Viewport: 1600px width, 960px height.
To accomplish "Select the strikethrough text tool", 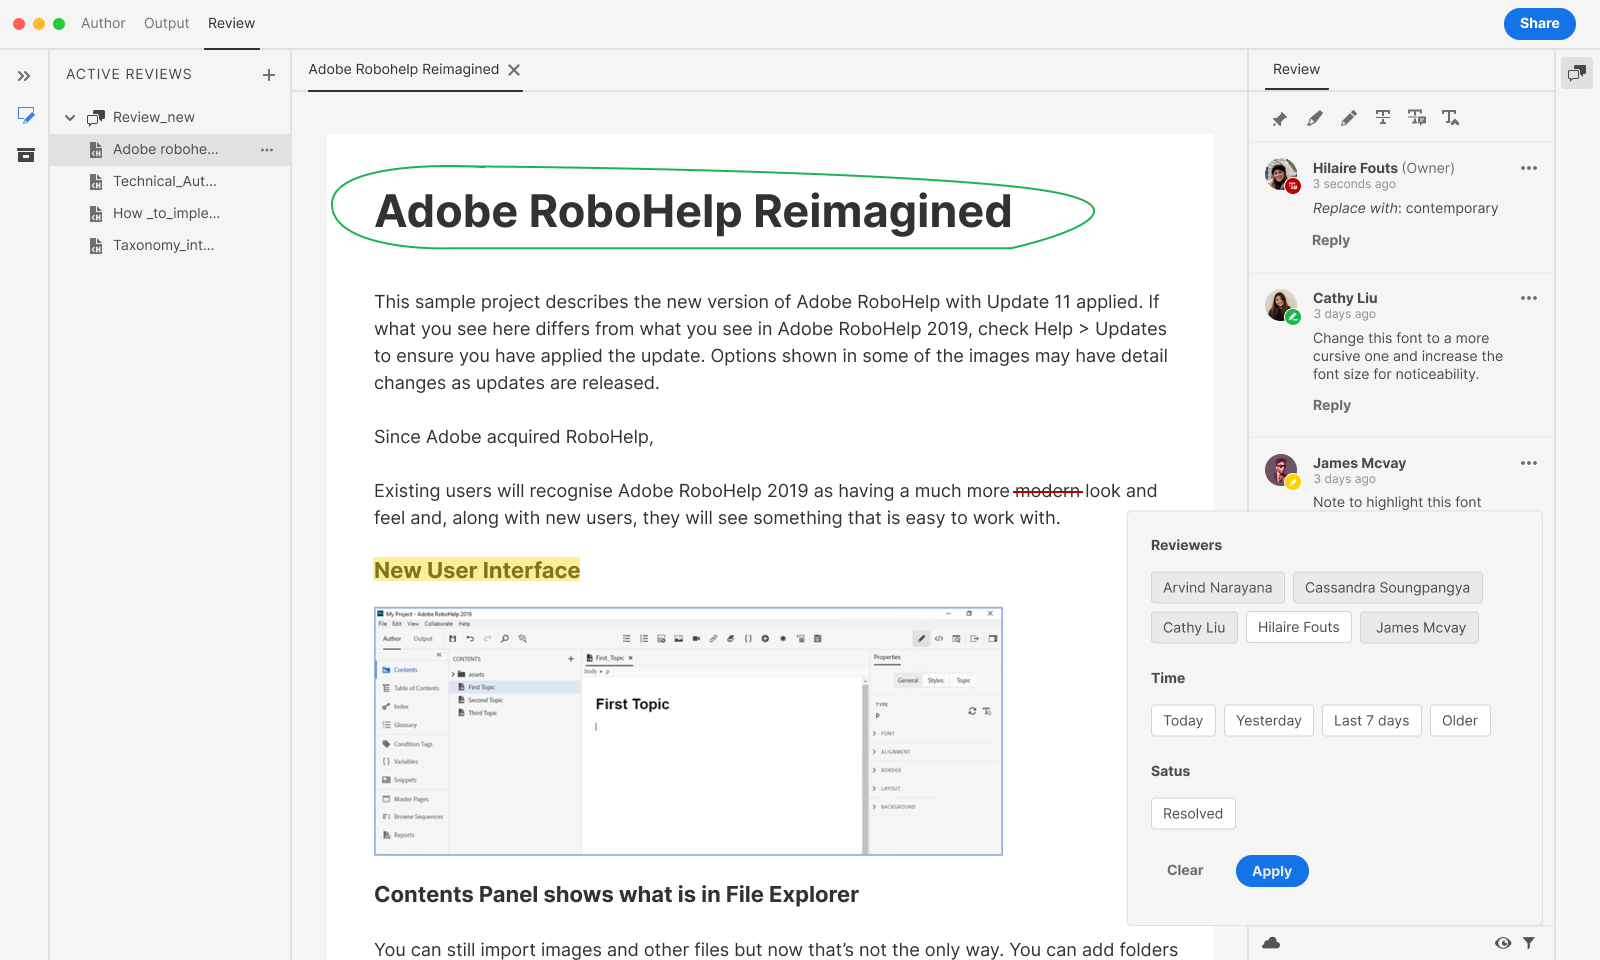I will click(1383, 118).
